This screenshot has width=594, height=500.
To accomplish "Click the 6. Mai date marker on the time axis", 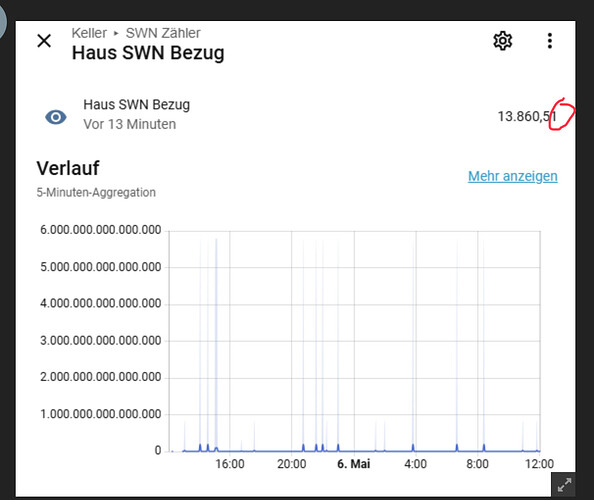I will coord(353,464).
